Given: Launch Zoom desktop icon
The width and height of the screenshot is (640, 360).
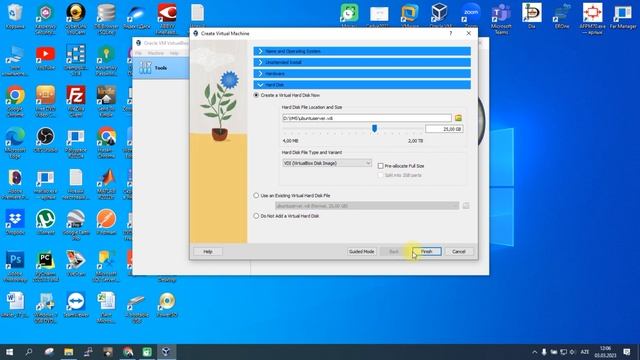Looking at the screenshot, I should click(x=471, y=16).
